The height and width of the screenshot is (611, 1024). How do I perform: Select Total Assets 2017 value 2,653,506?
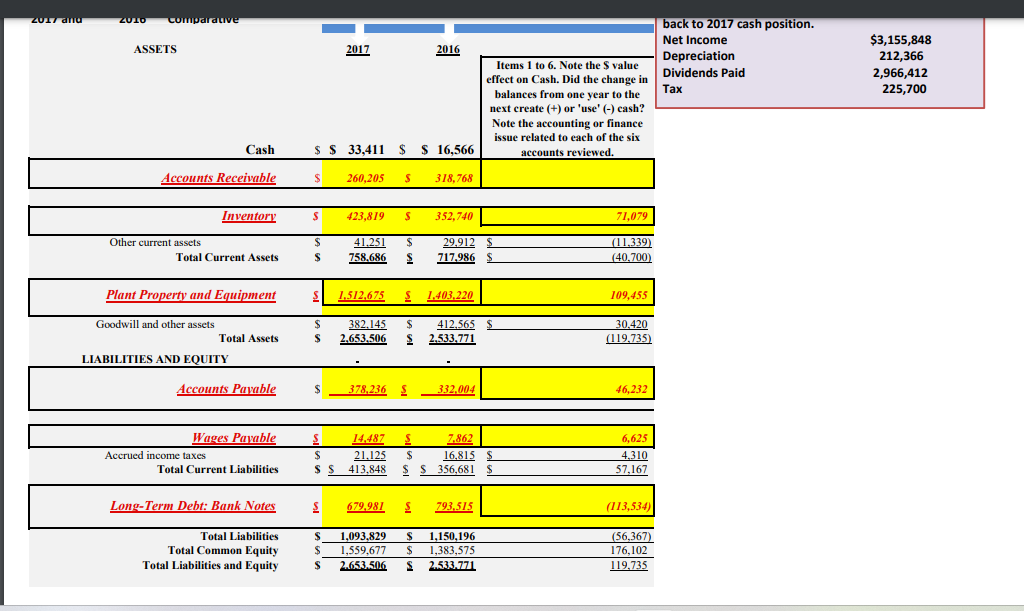(x=363, y=338)
